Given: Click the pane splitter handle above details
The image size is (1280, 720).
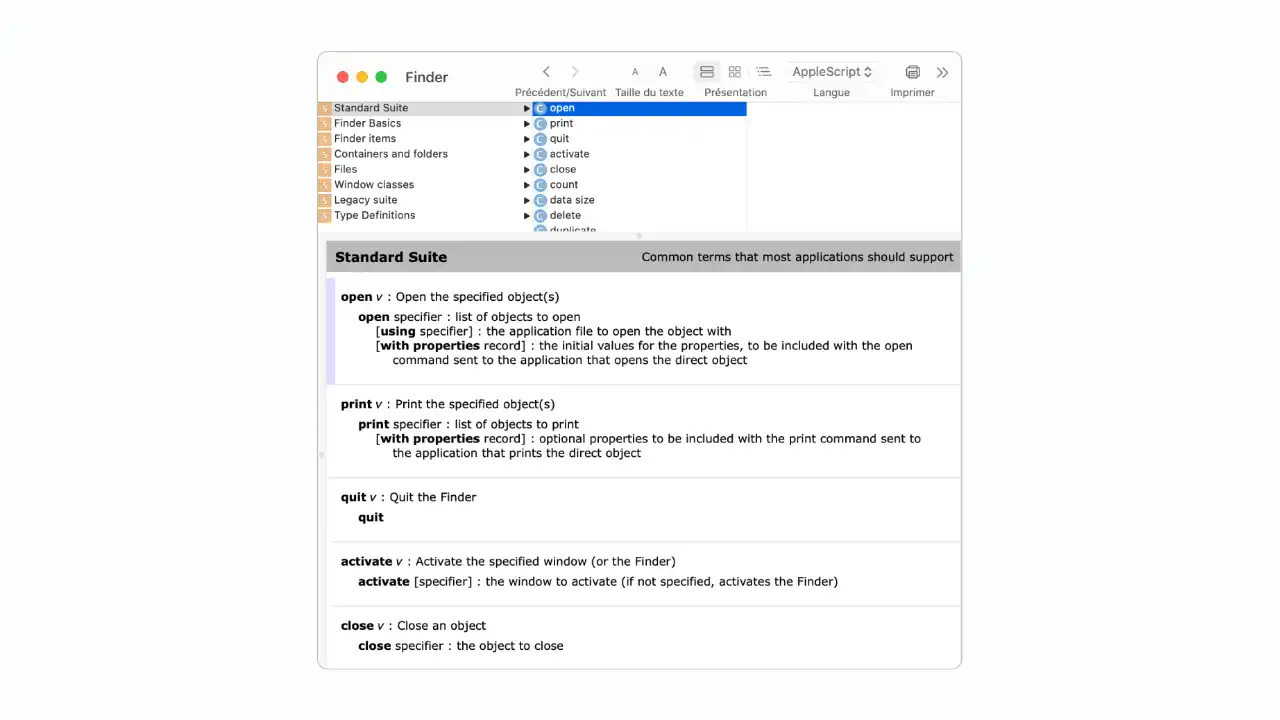Looking at the screenshot, I should (639, 236).
